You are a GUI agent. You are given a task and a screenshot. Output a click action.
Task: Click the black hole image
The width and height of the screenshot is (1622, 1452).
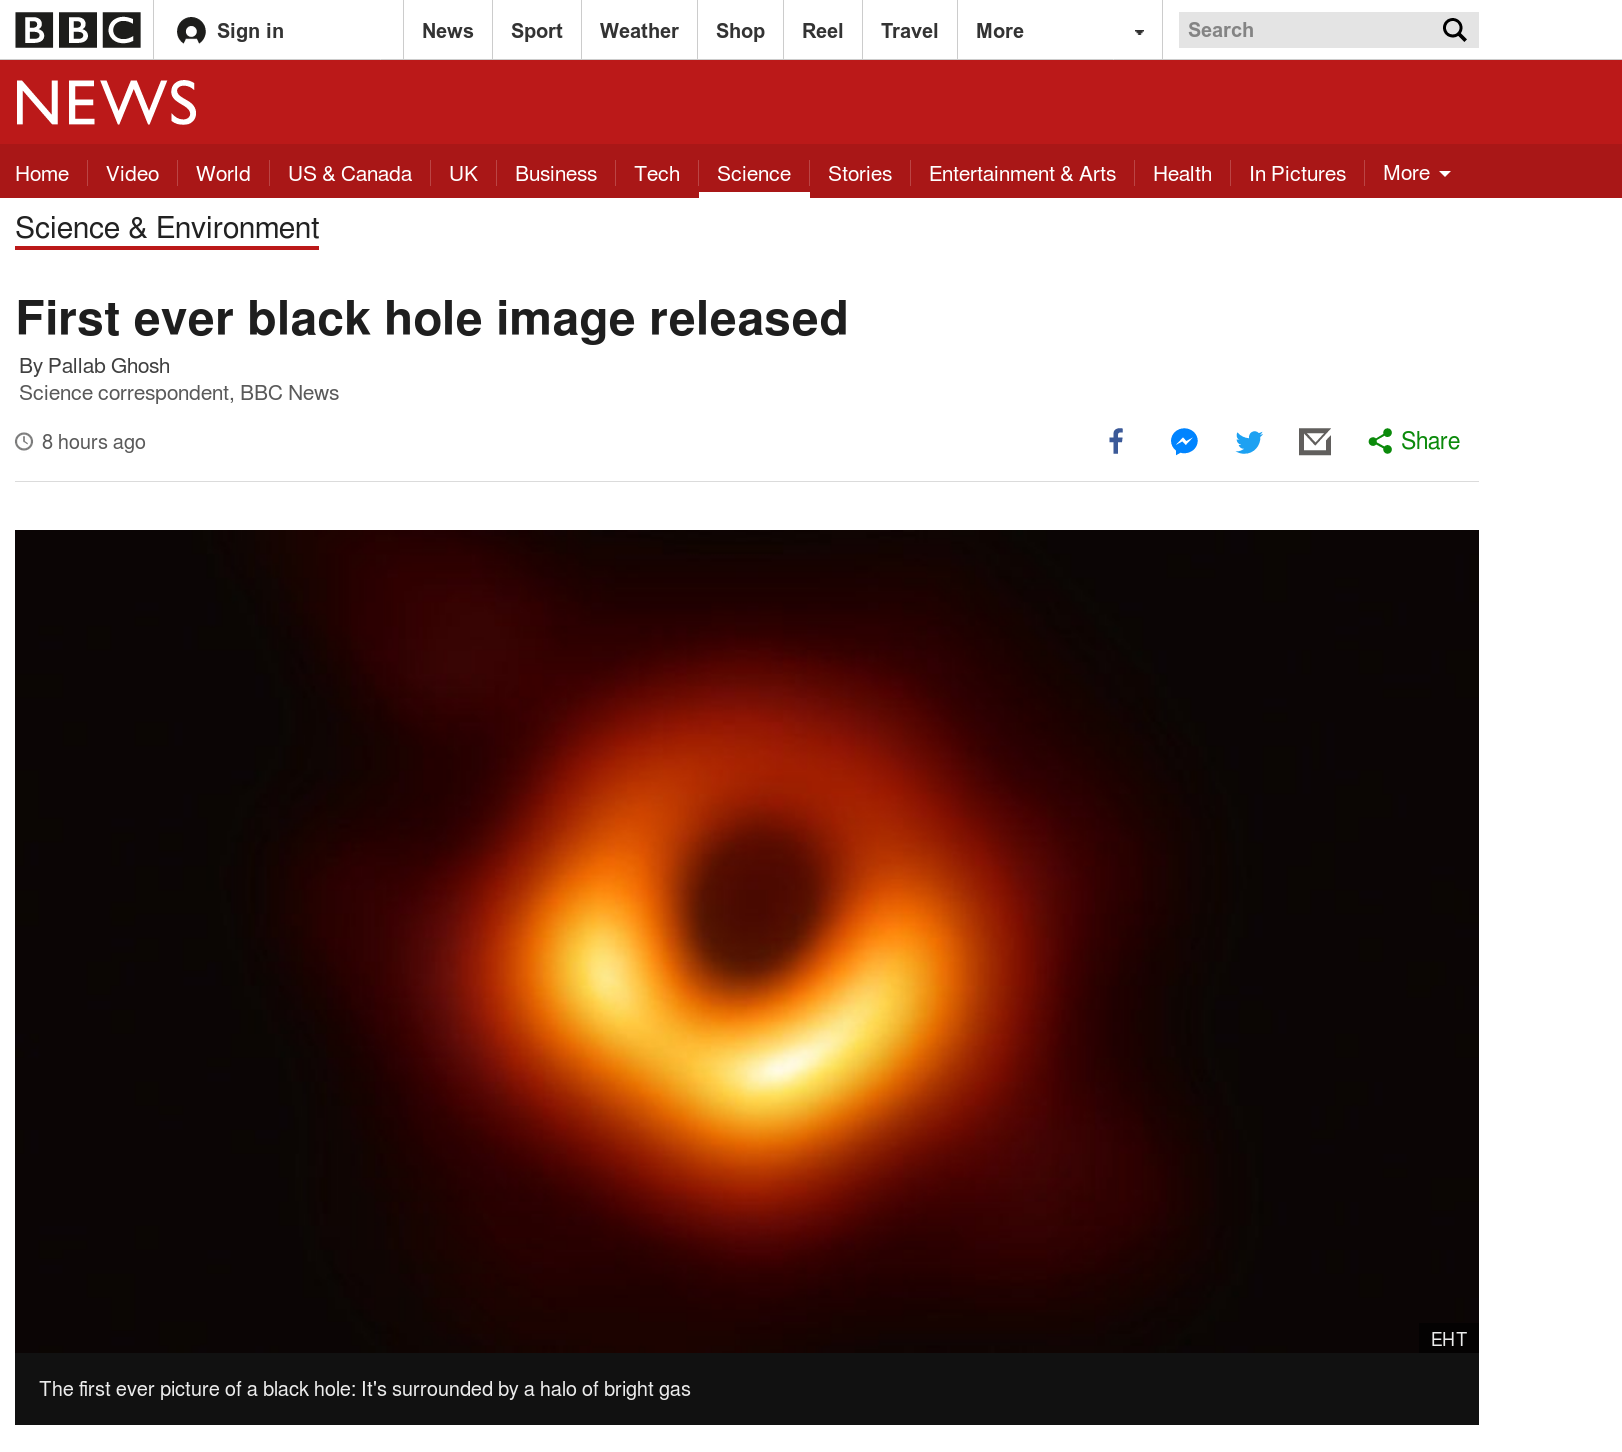click(747, 941)
